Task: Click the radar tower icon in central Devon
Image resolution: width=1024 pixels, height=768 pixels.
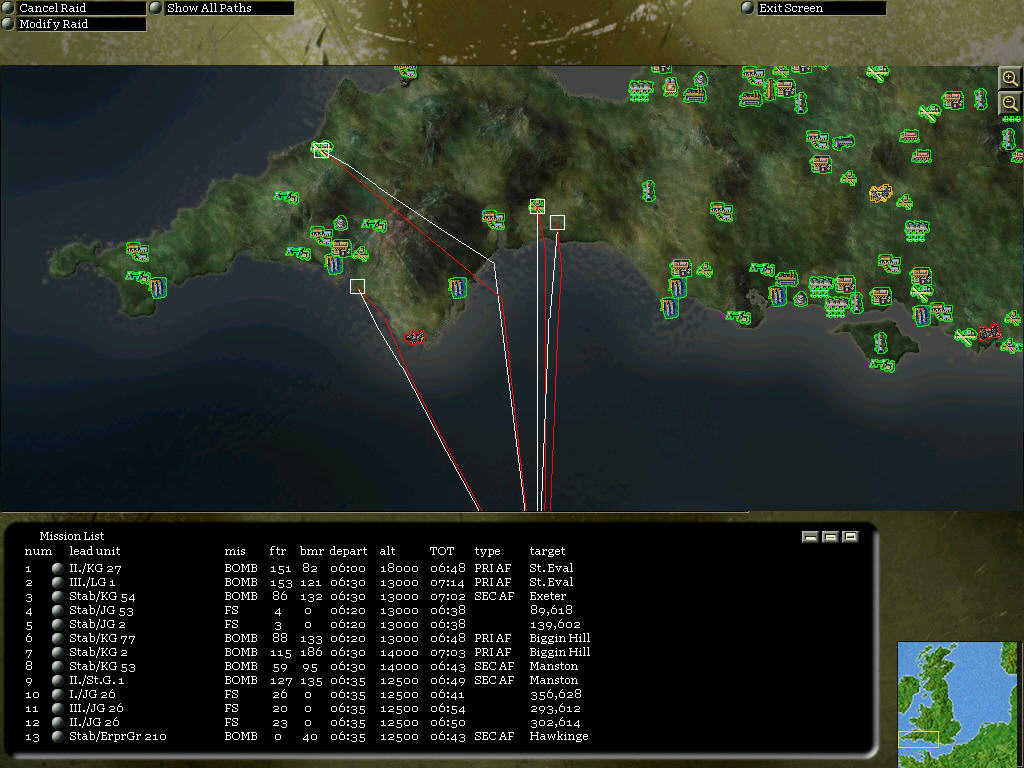Action: (x=648, y=191)
